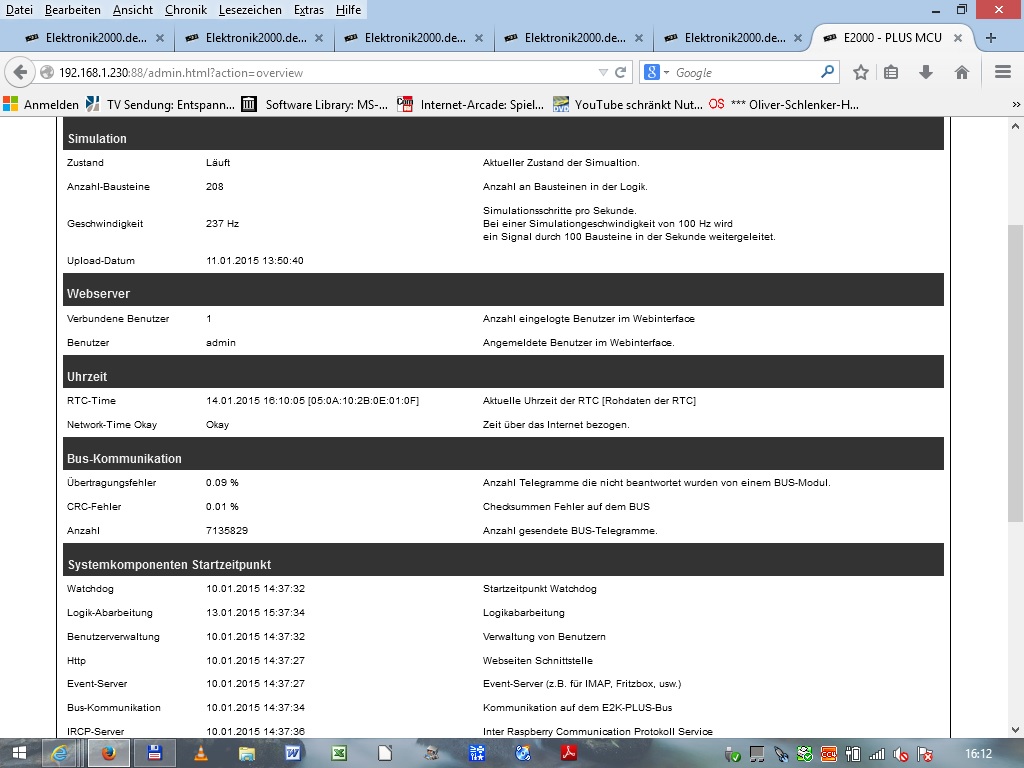Switch to the first Elektronik2000.de tab
1024x768 pixels.
pos(88,38)
